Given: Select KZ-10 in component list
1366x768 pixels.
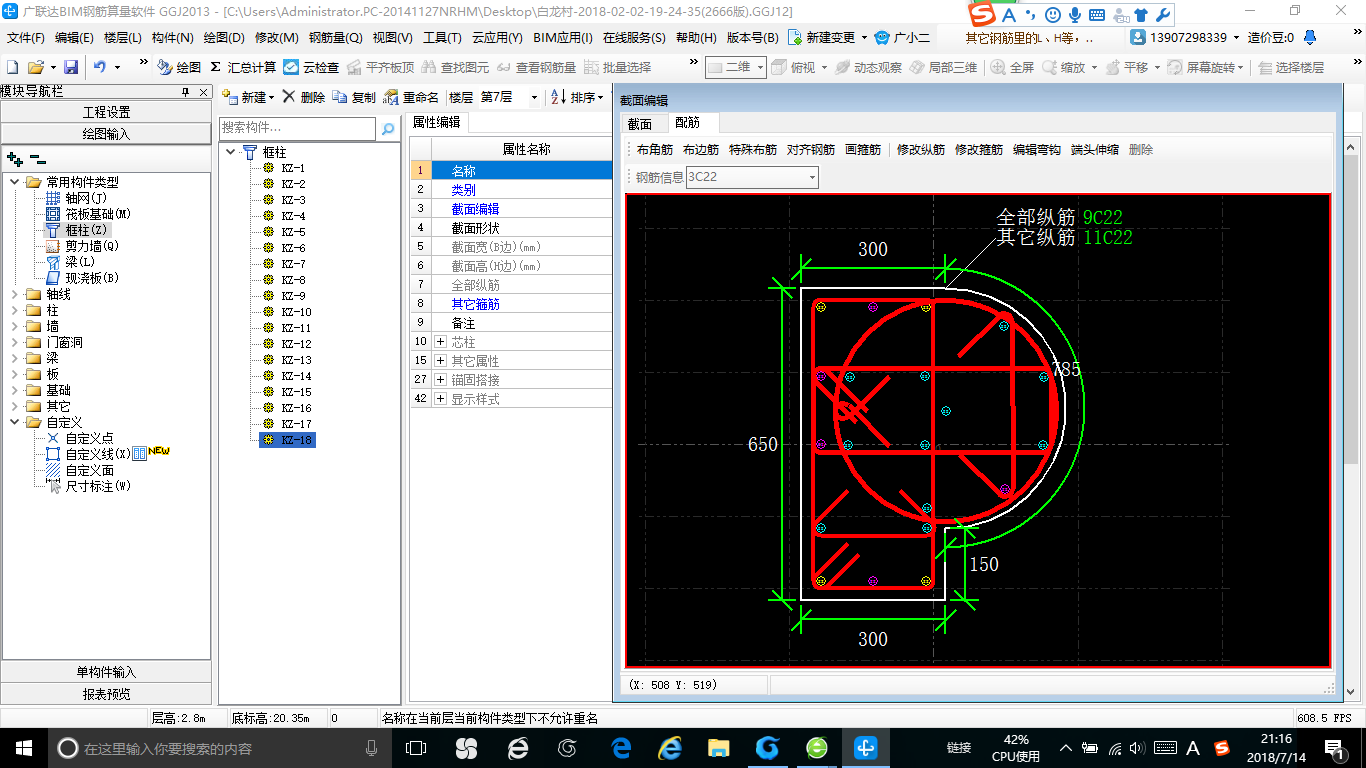Looking at the screenshot, I should (x=296, y=312).
